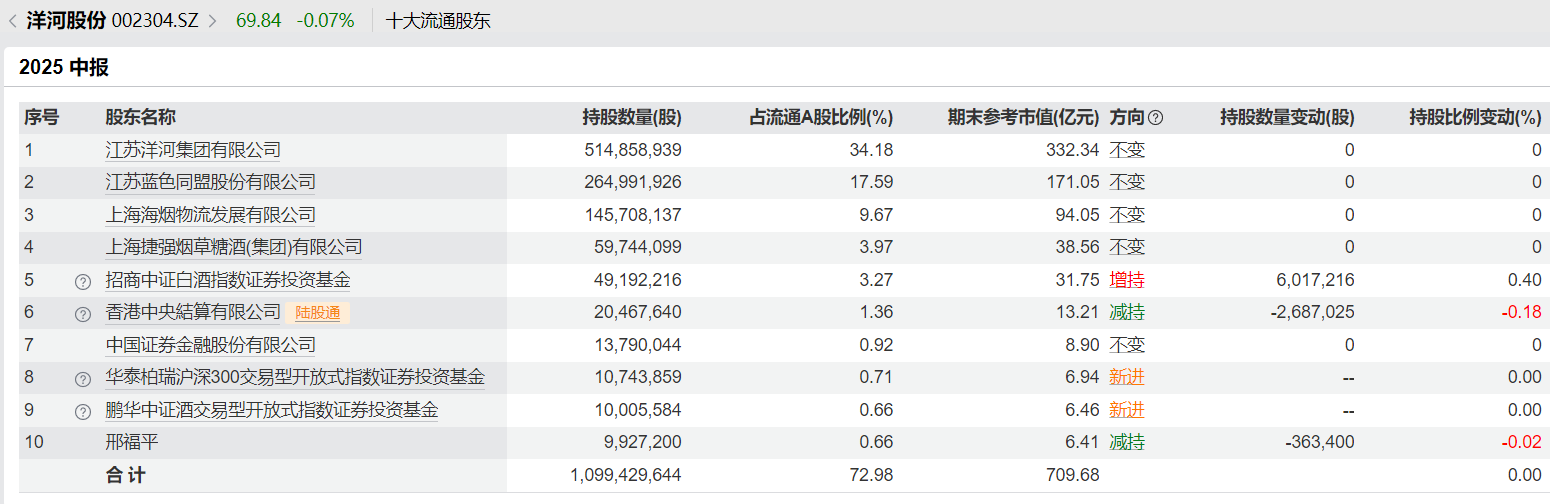
Task: Open shareholder 江苏洋河集团有限公司 link
Action: coord(193,150)
